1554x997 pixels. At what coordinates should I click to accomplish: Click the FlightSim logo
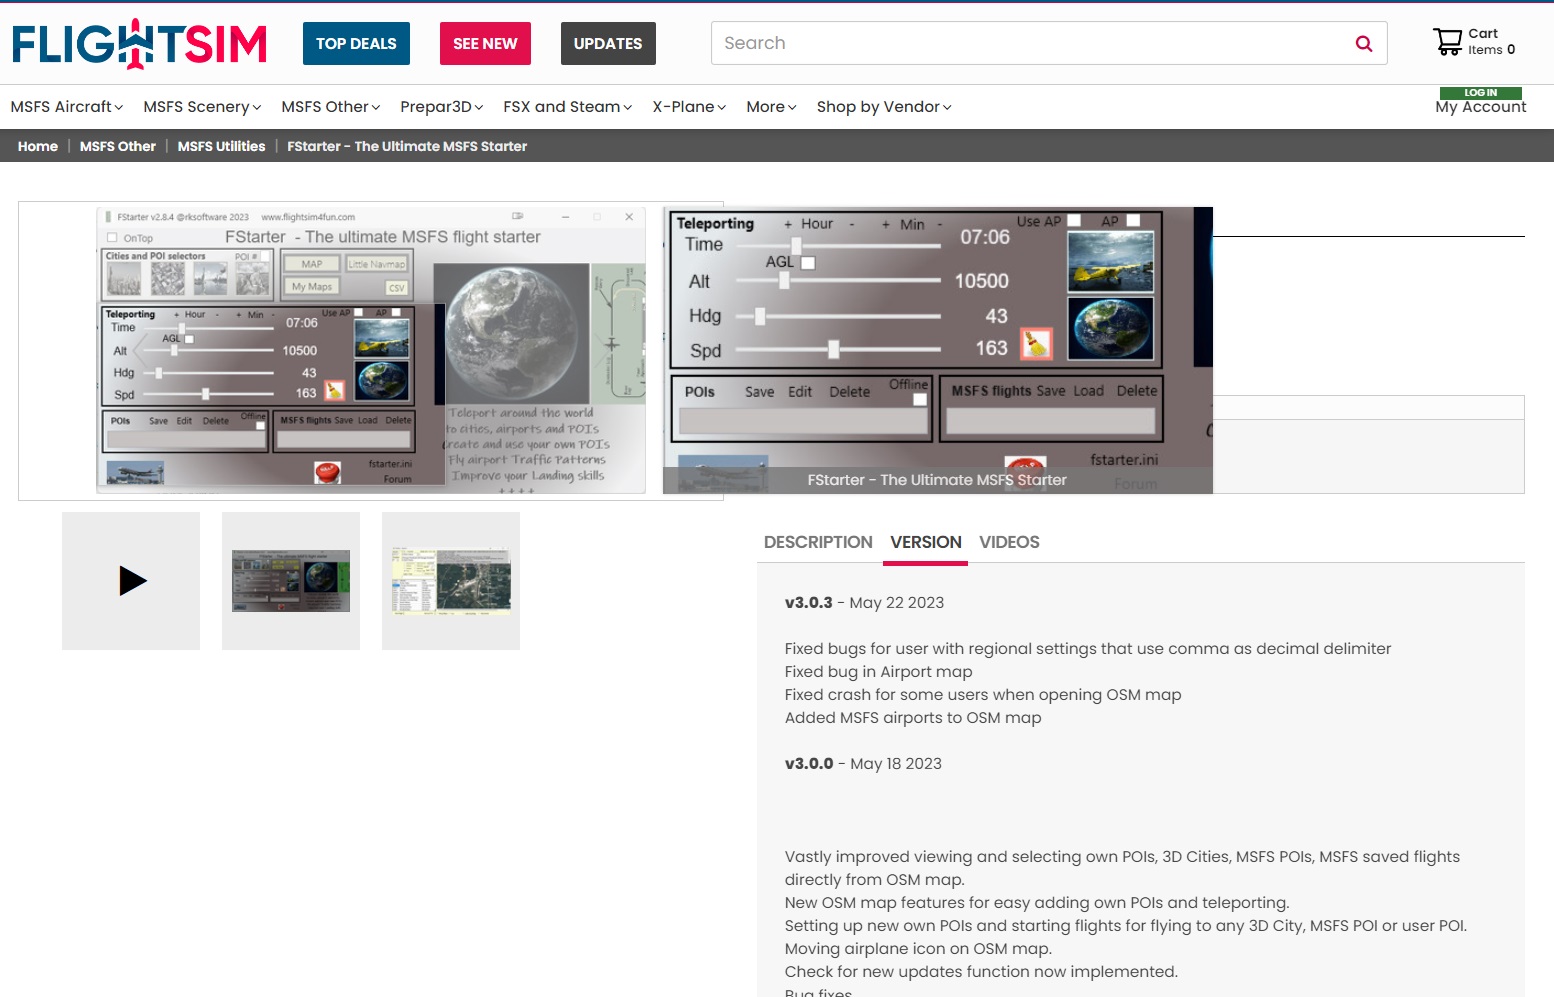pos(139,44)
